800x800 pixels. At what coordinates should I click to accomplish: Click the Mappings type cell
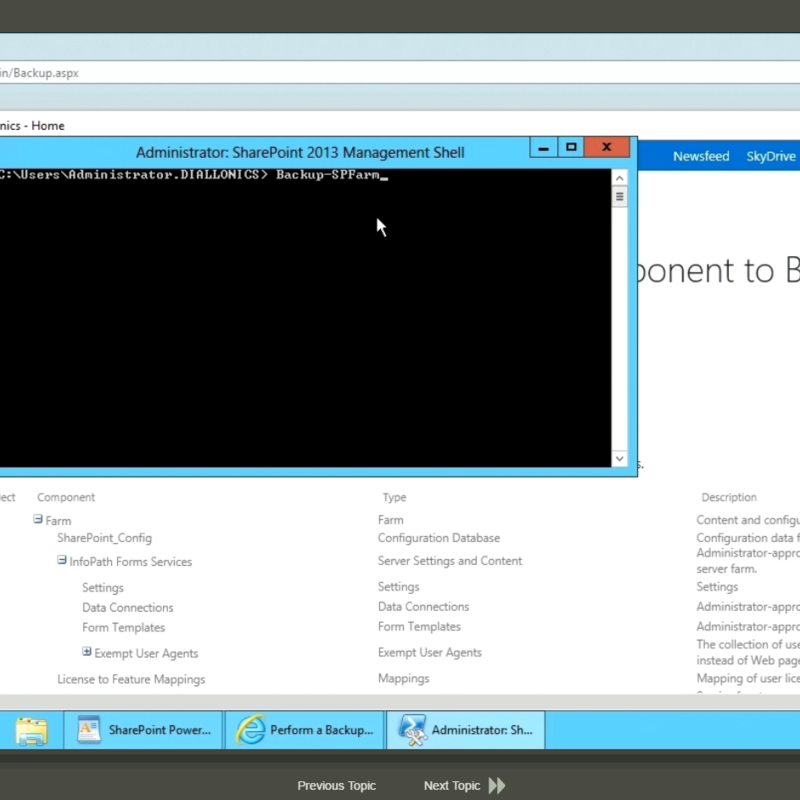tap(404, 679)
